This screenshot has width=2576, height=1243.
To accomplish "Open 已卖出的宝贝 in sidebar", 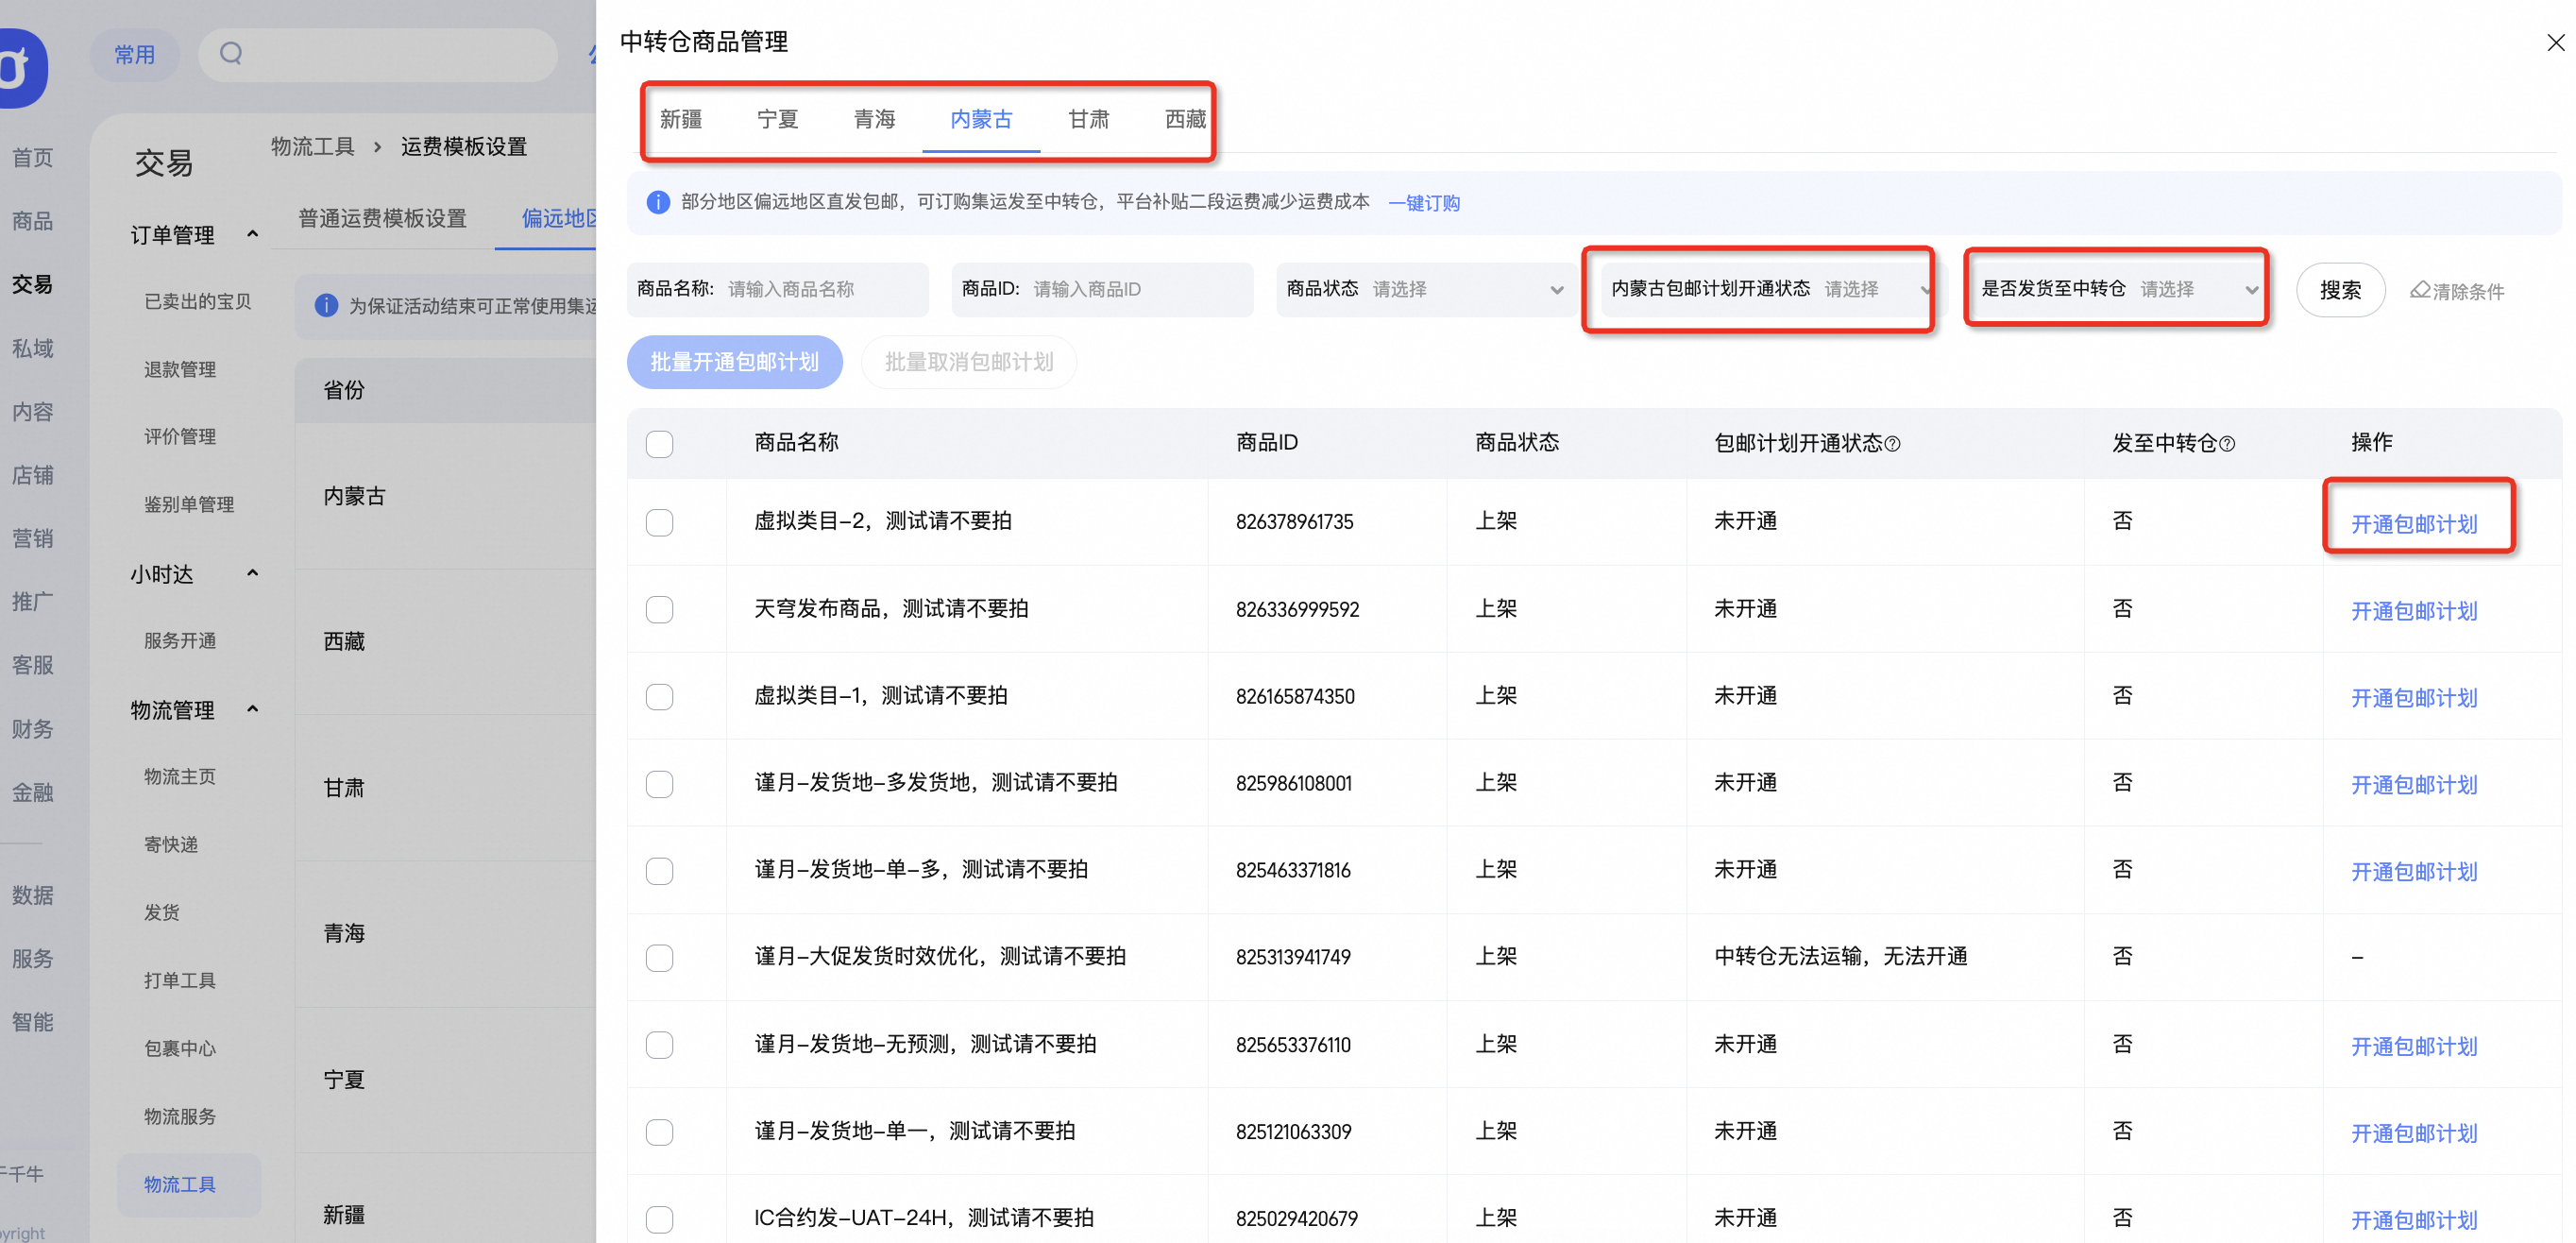I will click(x=198, y=301).
